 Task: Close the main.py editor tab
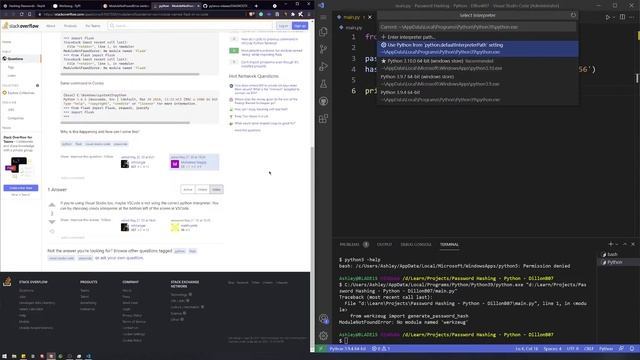[370, 17]
